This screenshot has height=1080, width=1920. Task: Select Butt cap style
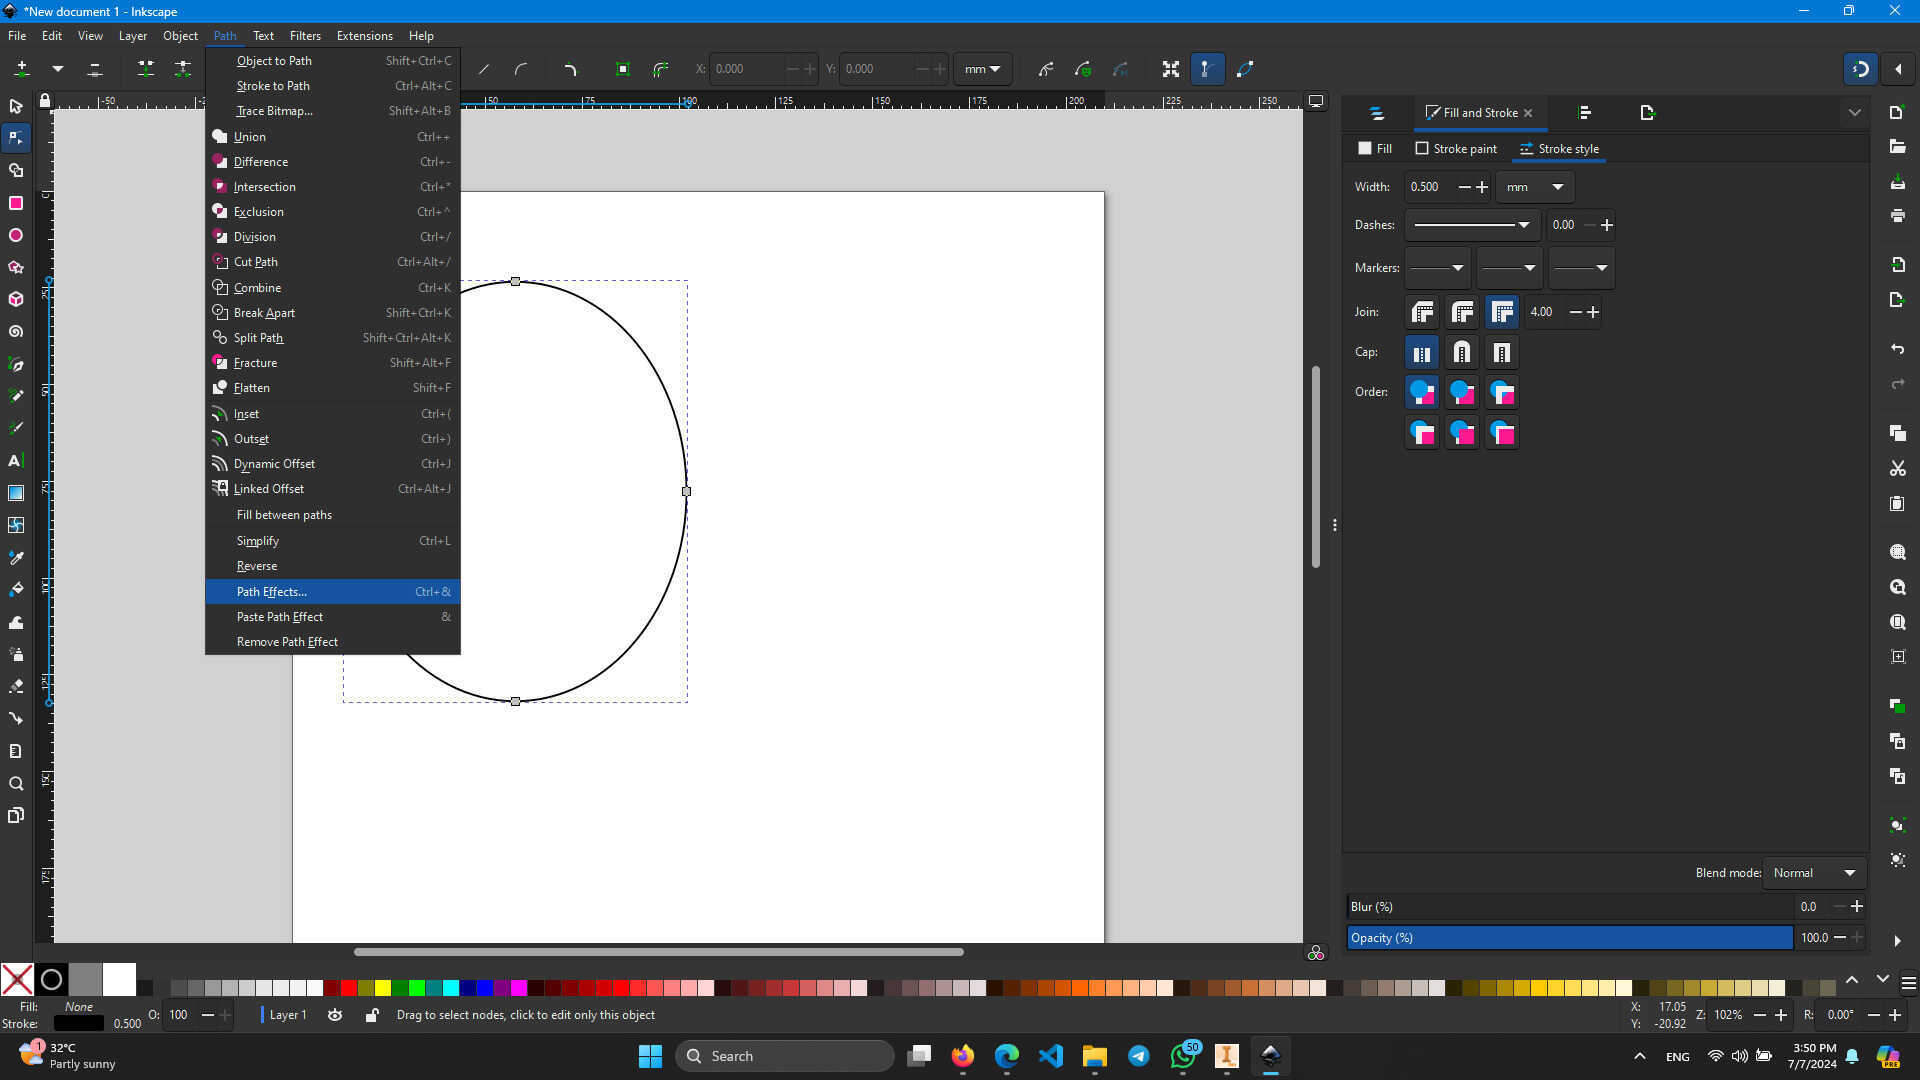[x=1422, y=352]
